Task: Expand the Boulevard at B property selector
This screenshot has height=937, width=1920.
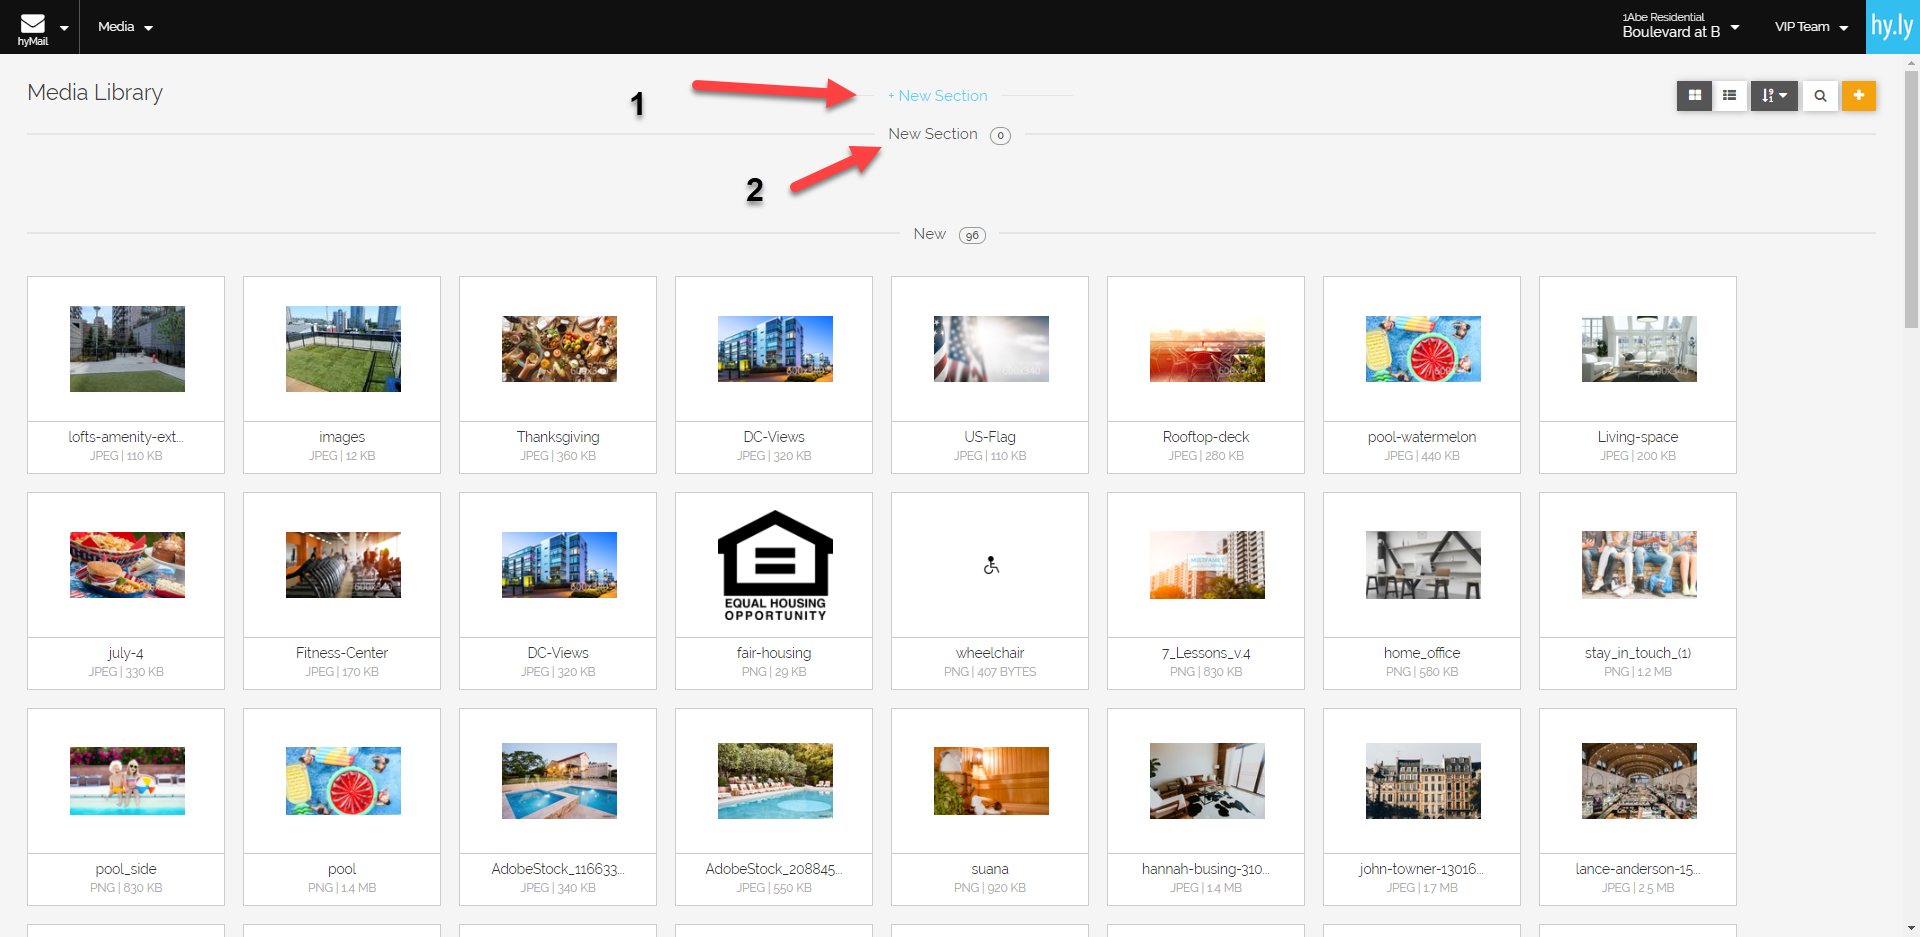Action: point(1680,26)
